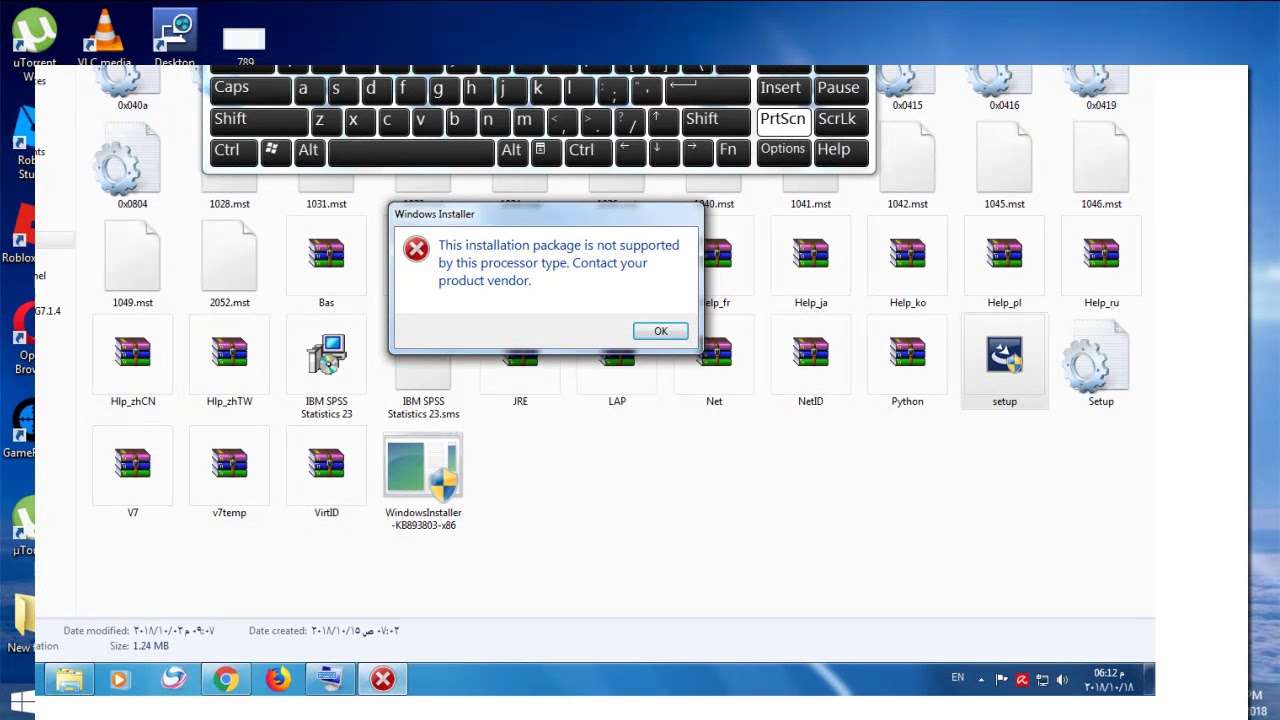
Task: Select the LAP file label
Action: pyautogui.click(x=617, y=401)
